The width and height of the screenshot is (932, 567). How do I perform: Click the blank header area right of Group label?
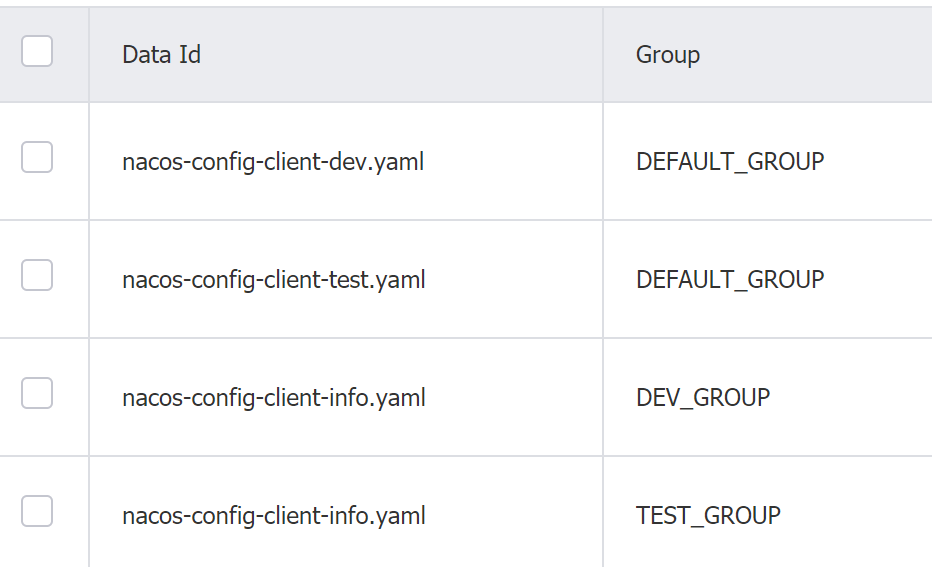[816, 55]
